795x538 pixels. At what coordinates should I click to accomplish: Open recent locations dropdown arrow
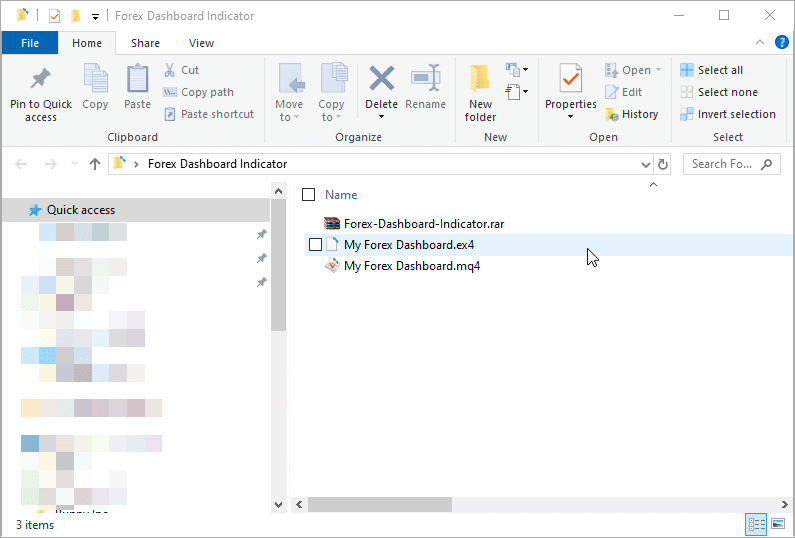(x=75, y=164)
